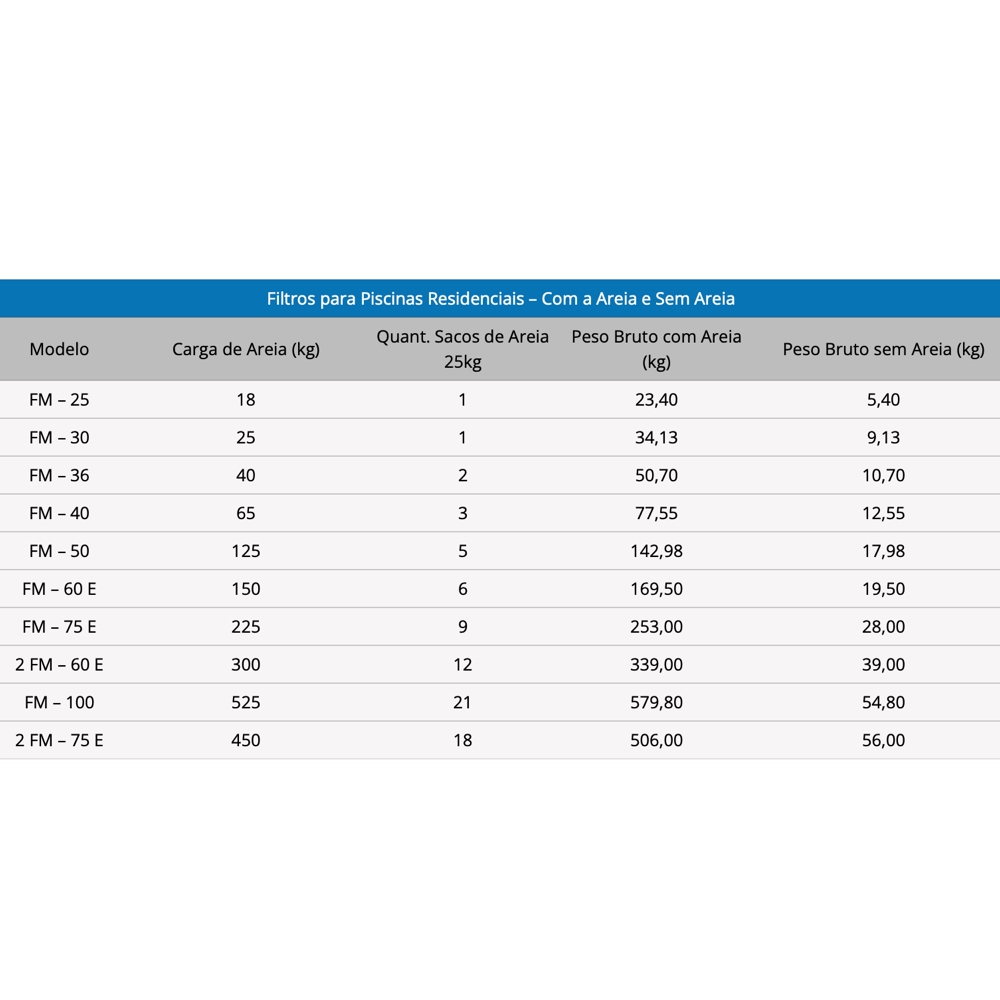1000x1000 pixels.
Task: Select the Peso Bruto com Areia header
Action: [656, 349]
